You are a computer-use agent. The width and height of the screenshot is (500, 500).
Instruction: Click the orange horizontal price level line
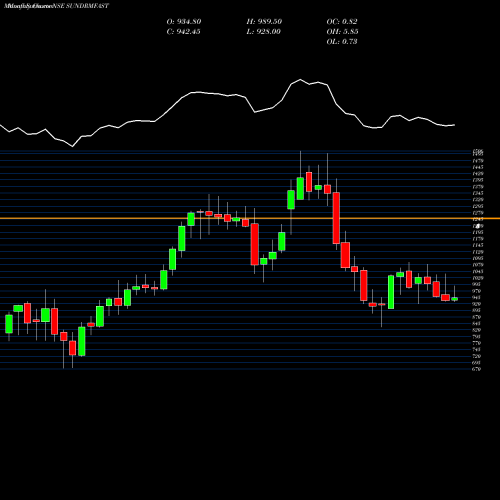click(250, 219)
